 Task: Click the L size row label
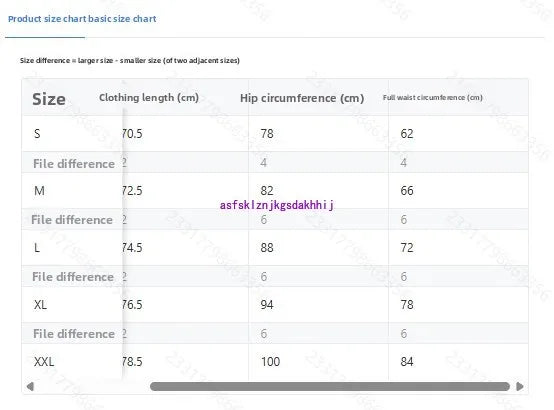pyautogui.click(x=37, y=248)
